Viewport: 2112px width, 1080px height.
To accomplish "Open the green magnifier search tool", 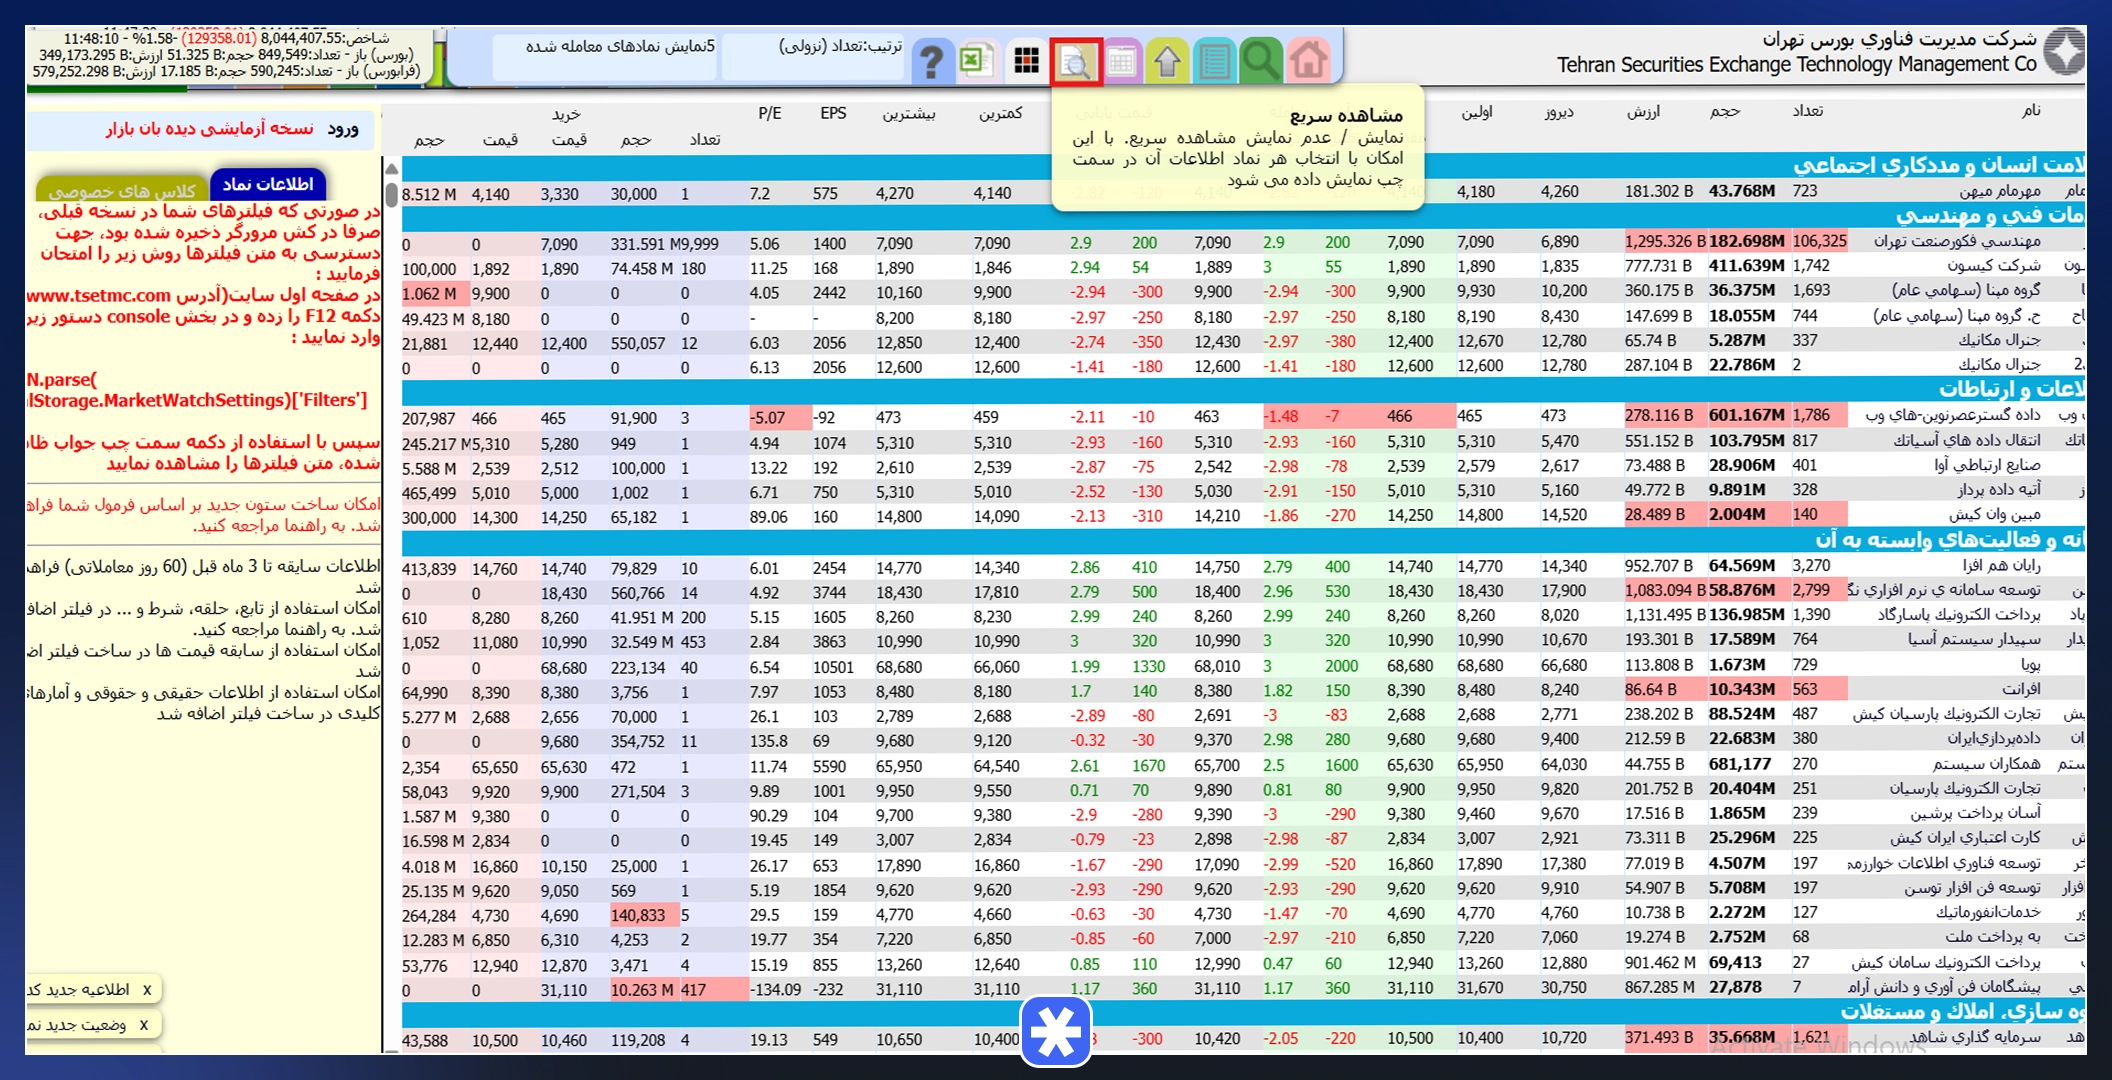I will click(1260, 61).
